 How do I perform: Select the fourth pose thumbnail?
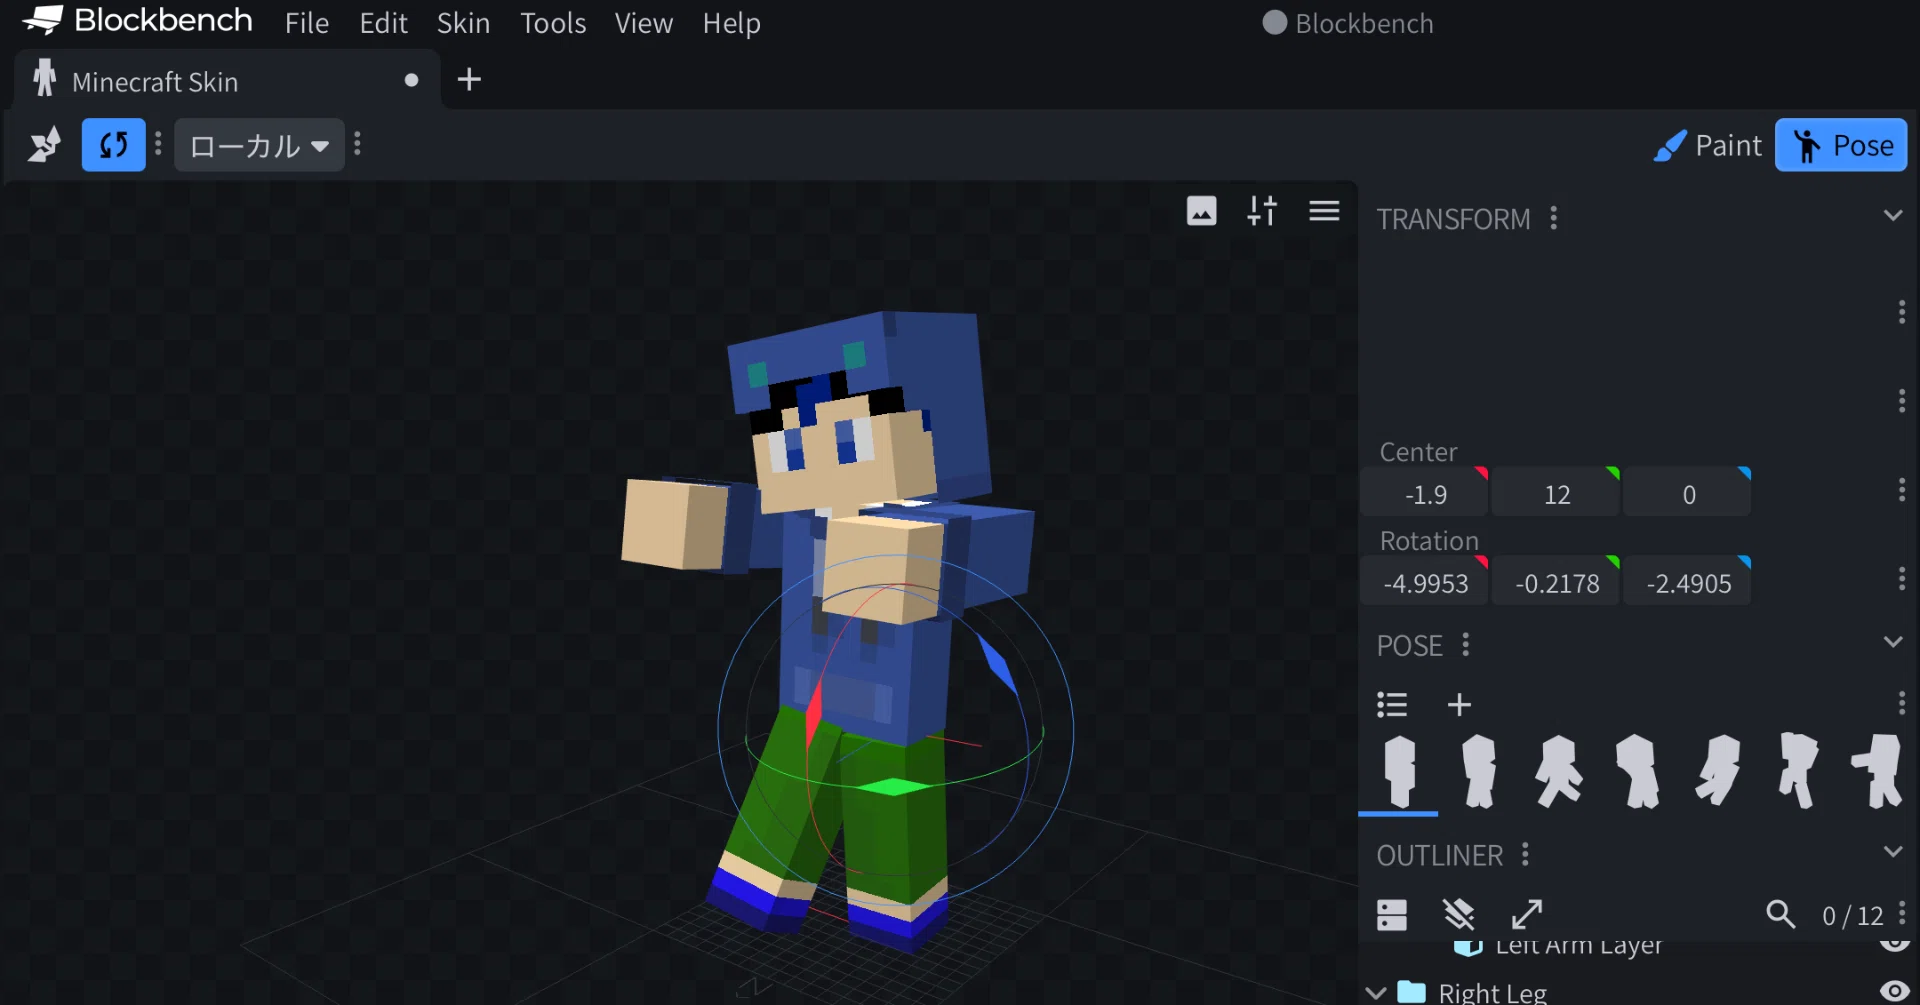[x=1638, y=771]
